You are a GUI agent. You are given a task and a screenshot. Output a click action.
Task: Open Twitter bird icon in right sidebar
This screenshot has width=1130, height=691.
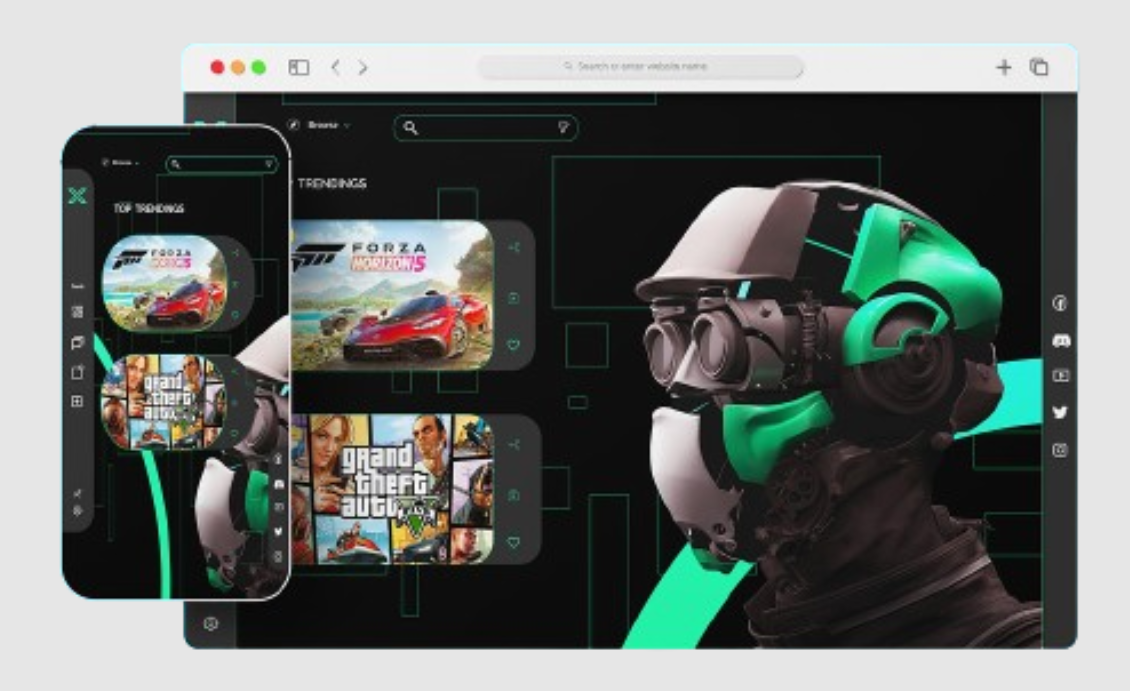[x=1060, y=412]
